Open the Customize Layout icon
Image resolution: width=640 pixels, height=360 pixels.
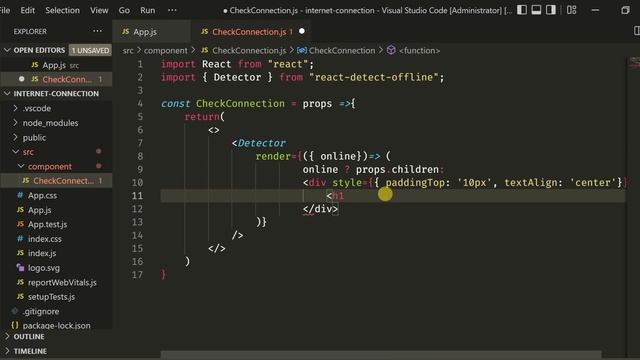(x=571, y=10)
